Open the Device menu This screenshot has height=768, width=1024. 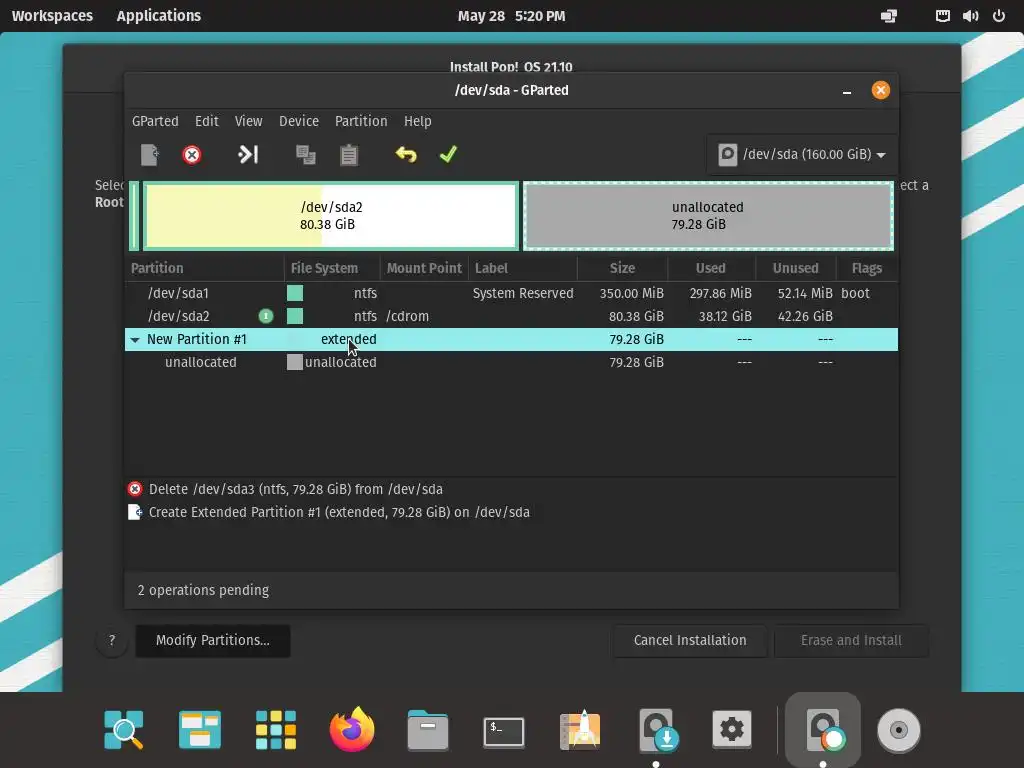pos(298,121)
